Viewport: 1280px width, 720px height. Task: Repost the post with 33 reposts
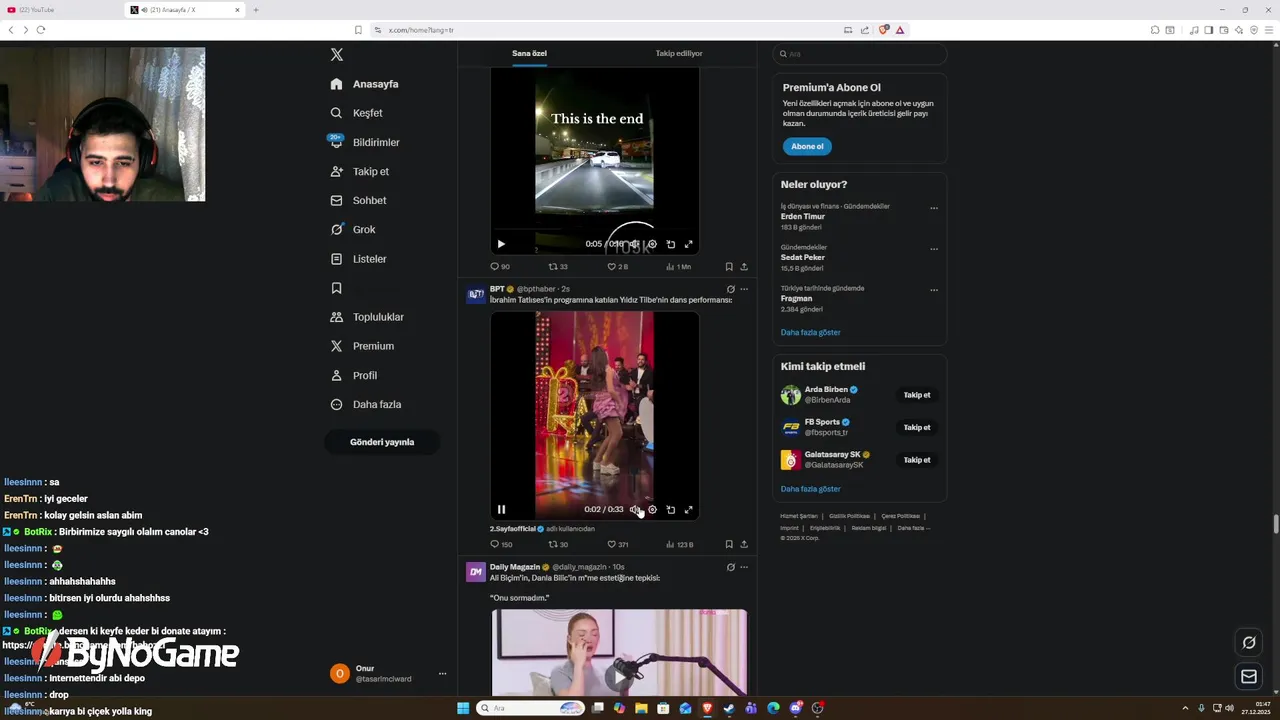point(558,267)
